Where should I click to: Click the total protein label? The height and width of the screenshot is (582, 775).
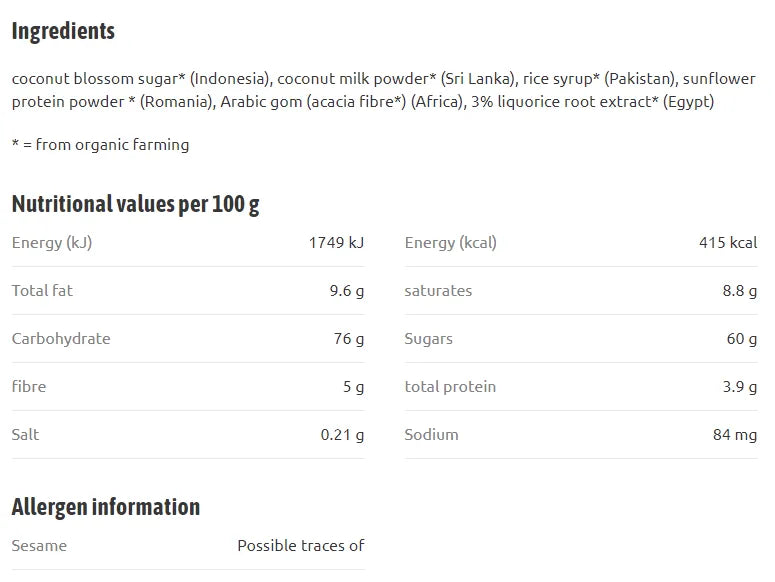coord(450,387)
